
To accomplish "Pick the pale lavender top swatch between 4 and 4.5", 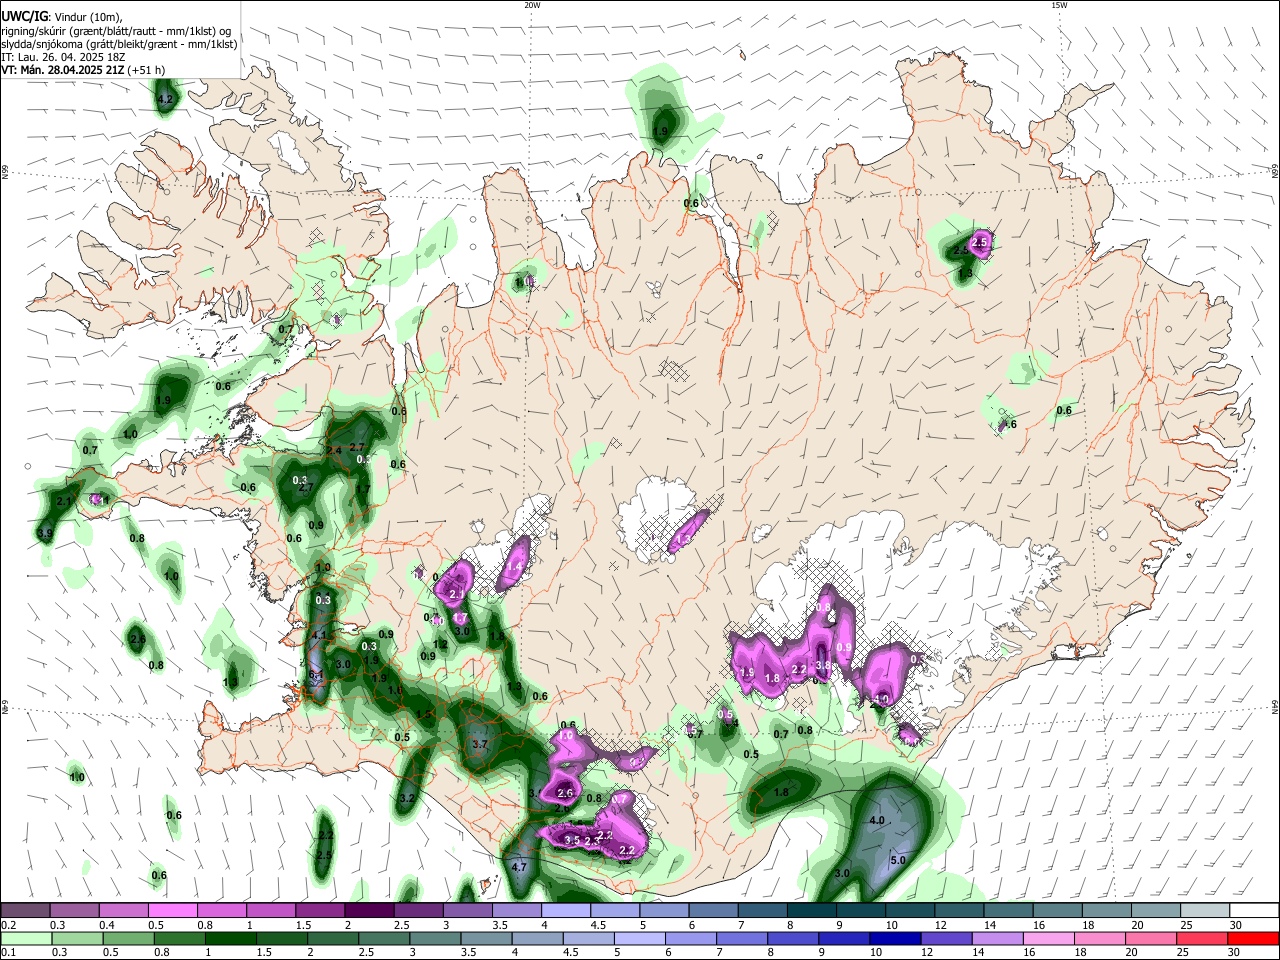I will point(566,911).
